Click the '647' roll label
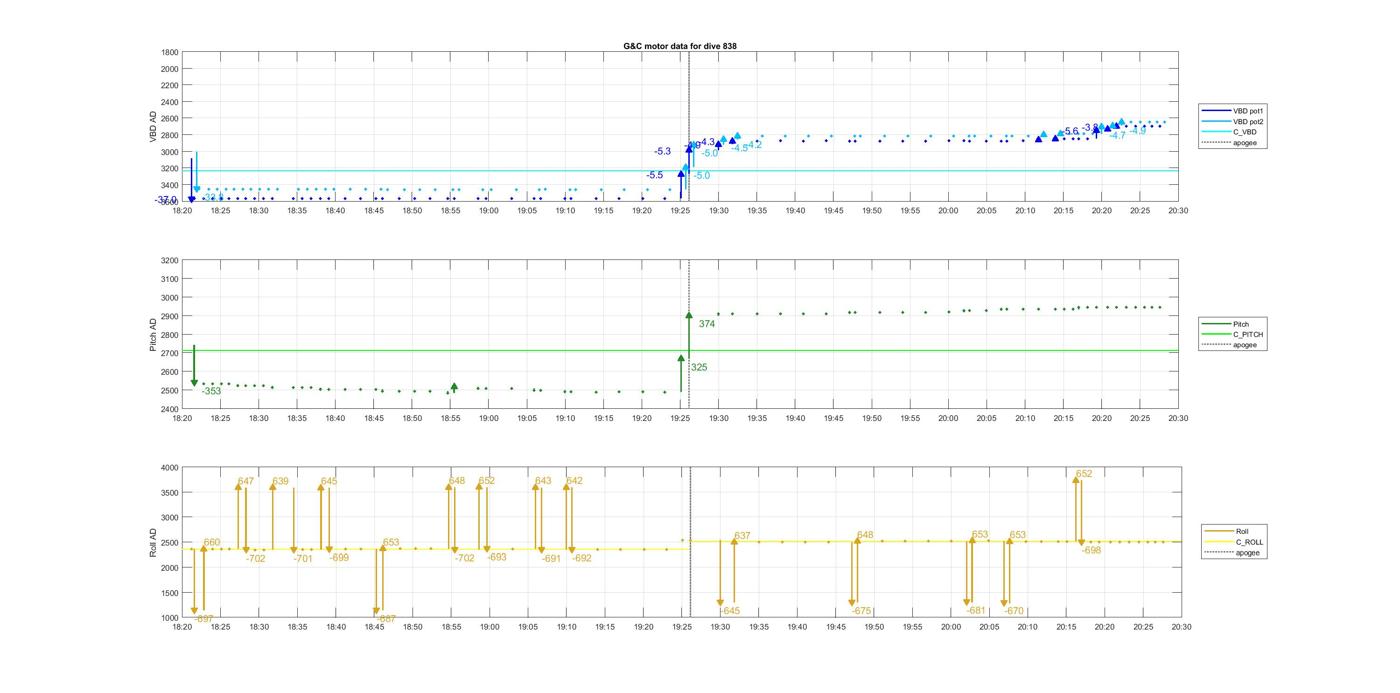 (246, 481)
